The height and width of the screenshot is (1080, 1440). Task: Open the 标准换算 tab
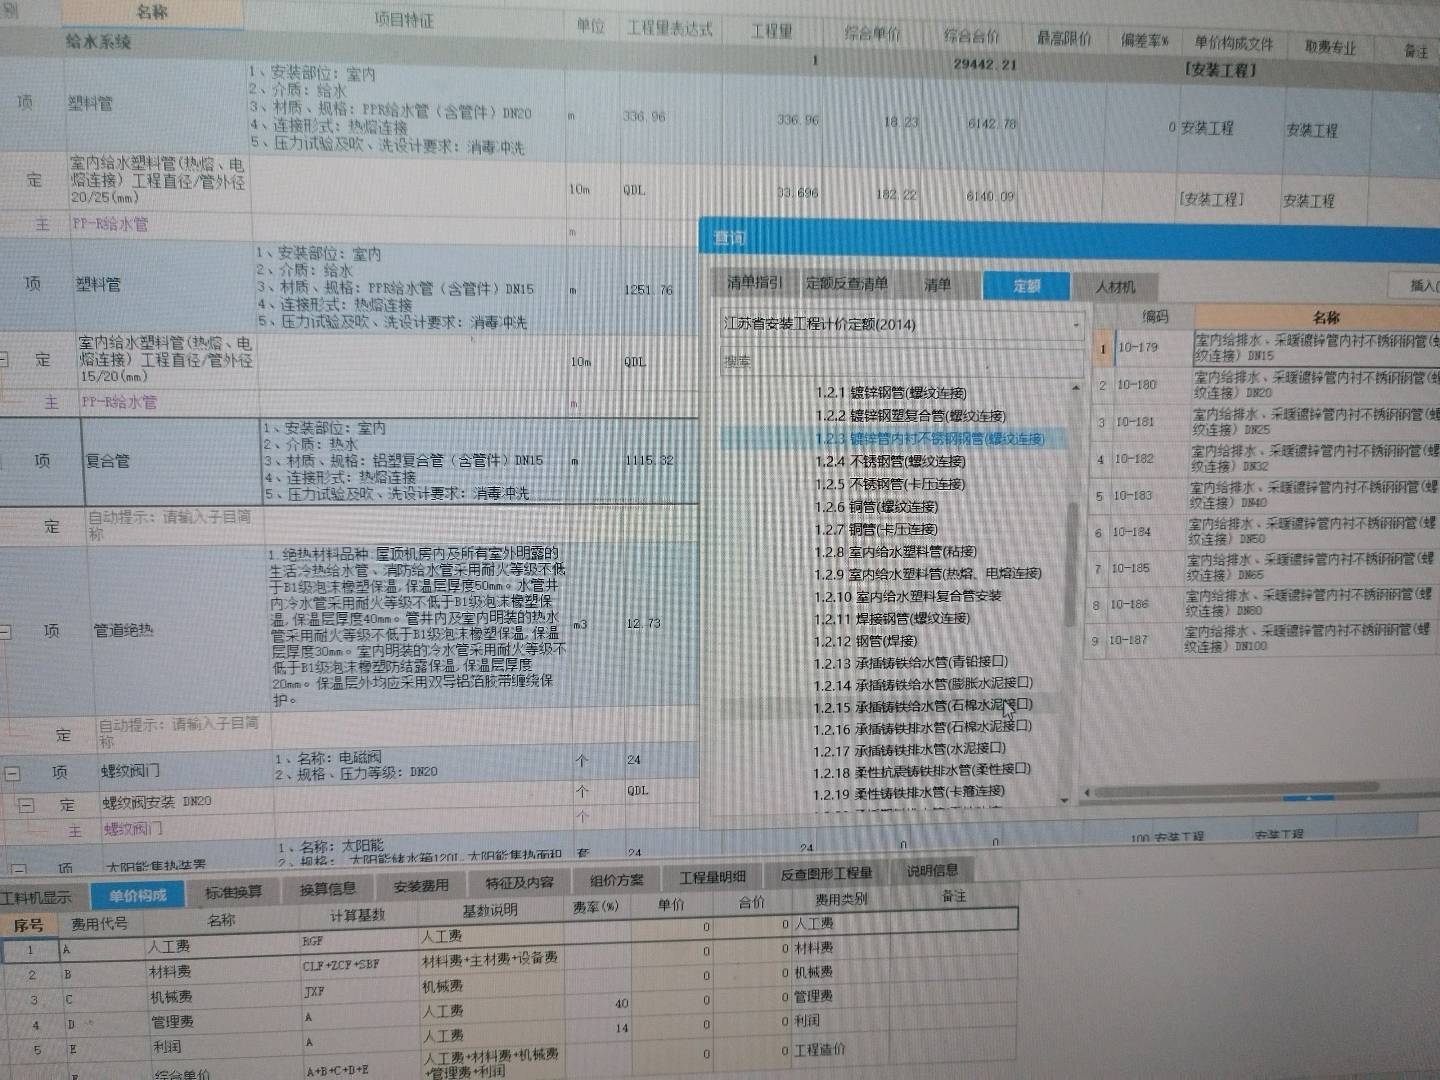tap(234, 892)
